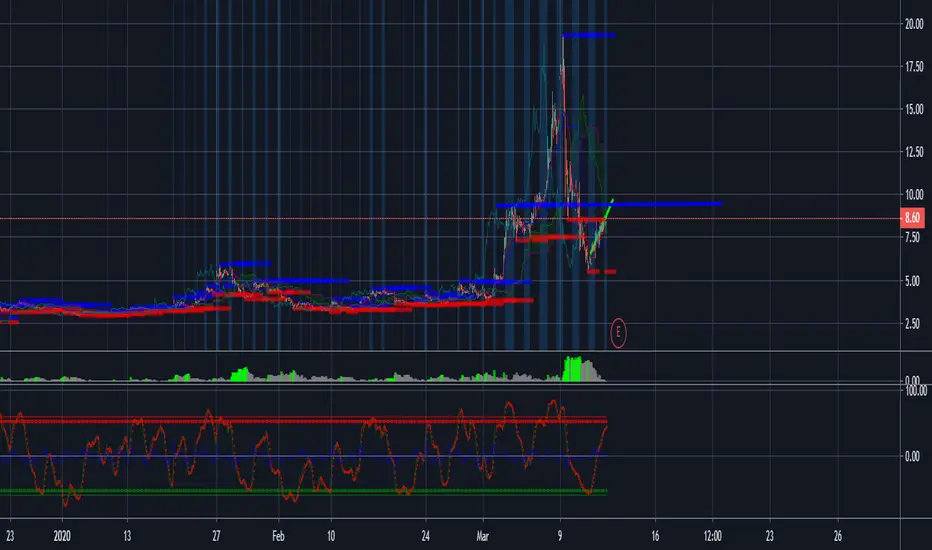Click the red upper band in the oscillator
The image size is (932, 550).
pyautogui.click(x=303, y=420)
